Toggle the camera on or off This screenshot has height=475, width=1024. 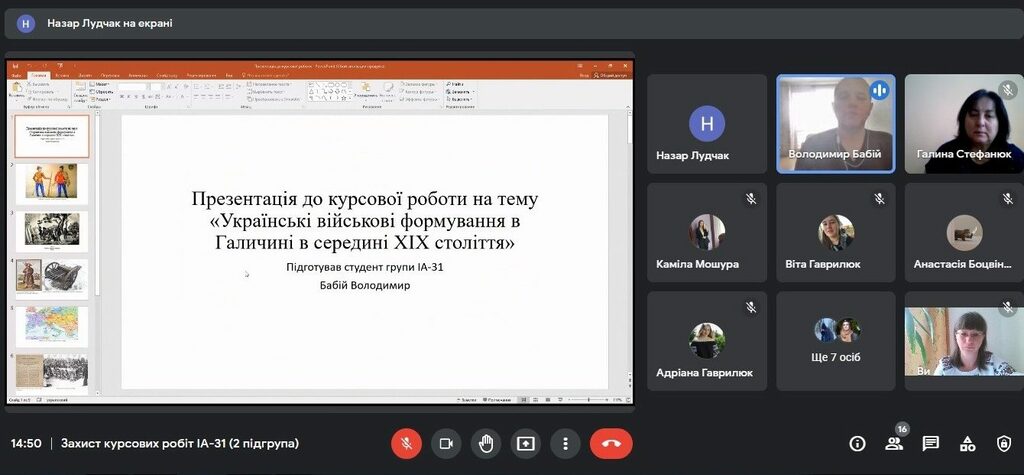pyautogui.click(x=446, y=443)
